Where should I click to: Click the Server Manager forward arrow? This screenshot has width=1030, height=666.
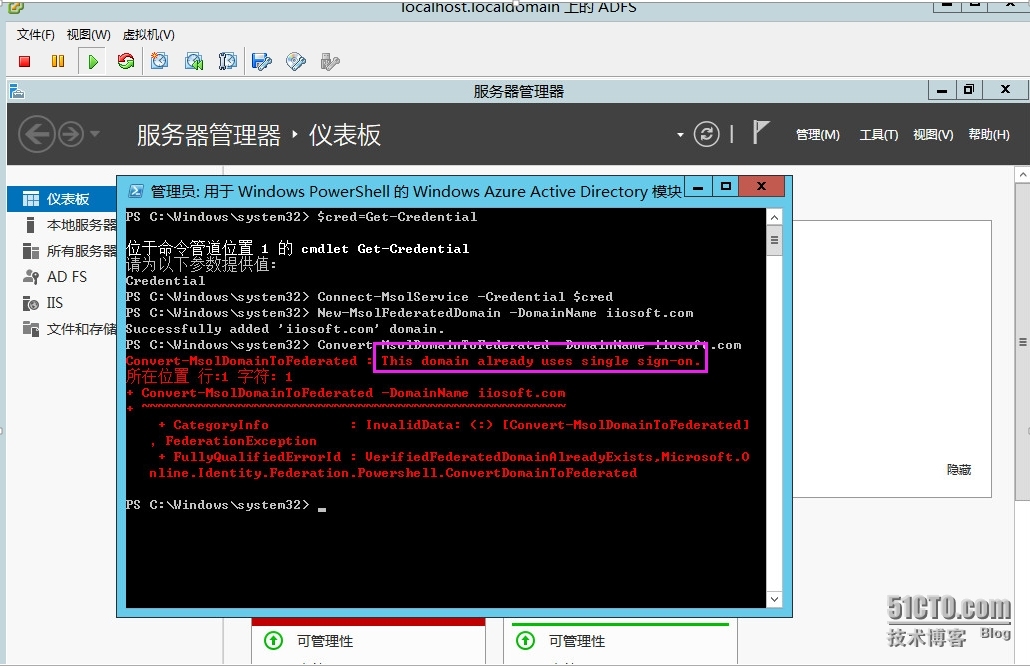point(71,134)
